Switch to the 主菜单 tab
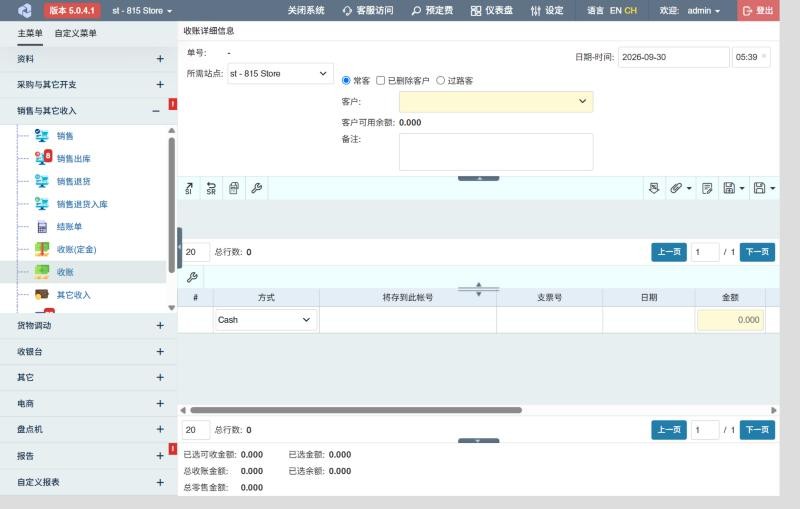The image size is (800, 509). [x=30, y=33]
